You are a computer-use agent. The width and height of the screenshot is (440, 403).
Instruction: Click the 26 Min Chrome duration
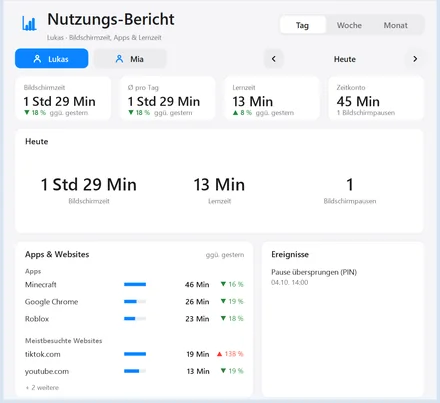coord(197,302)
